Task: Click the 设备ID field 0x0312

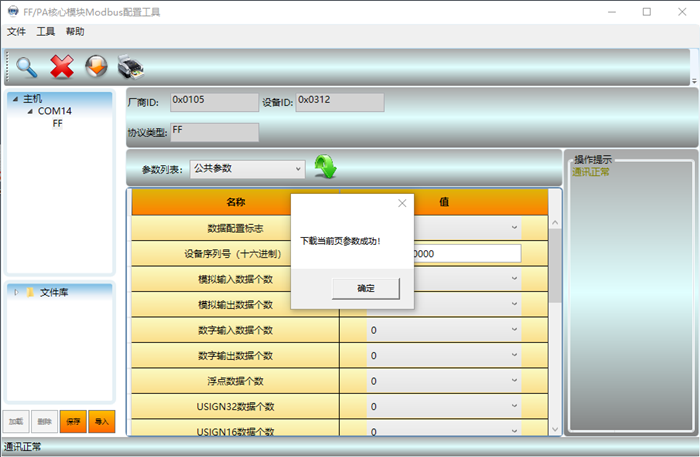Action: click(340, 102)
